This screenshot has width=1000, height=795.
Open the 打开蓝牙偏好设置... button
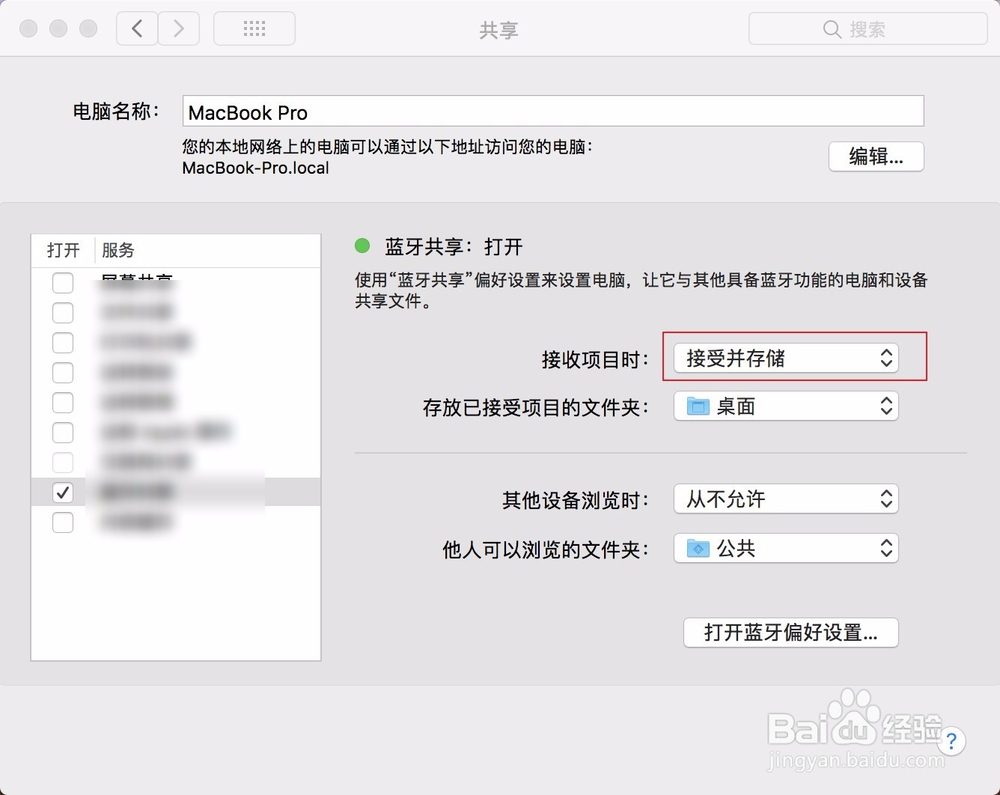[x=791, y=632]
